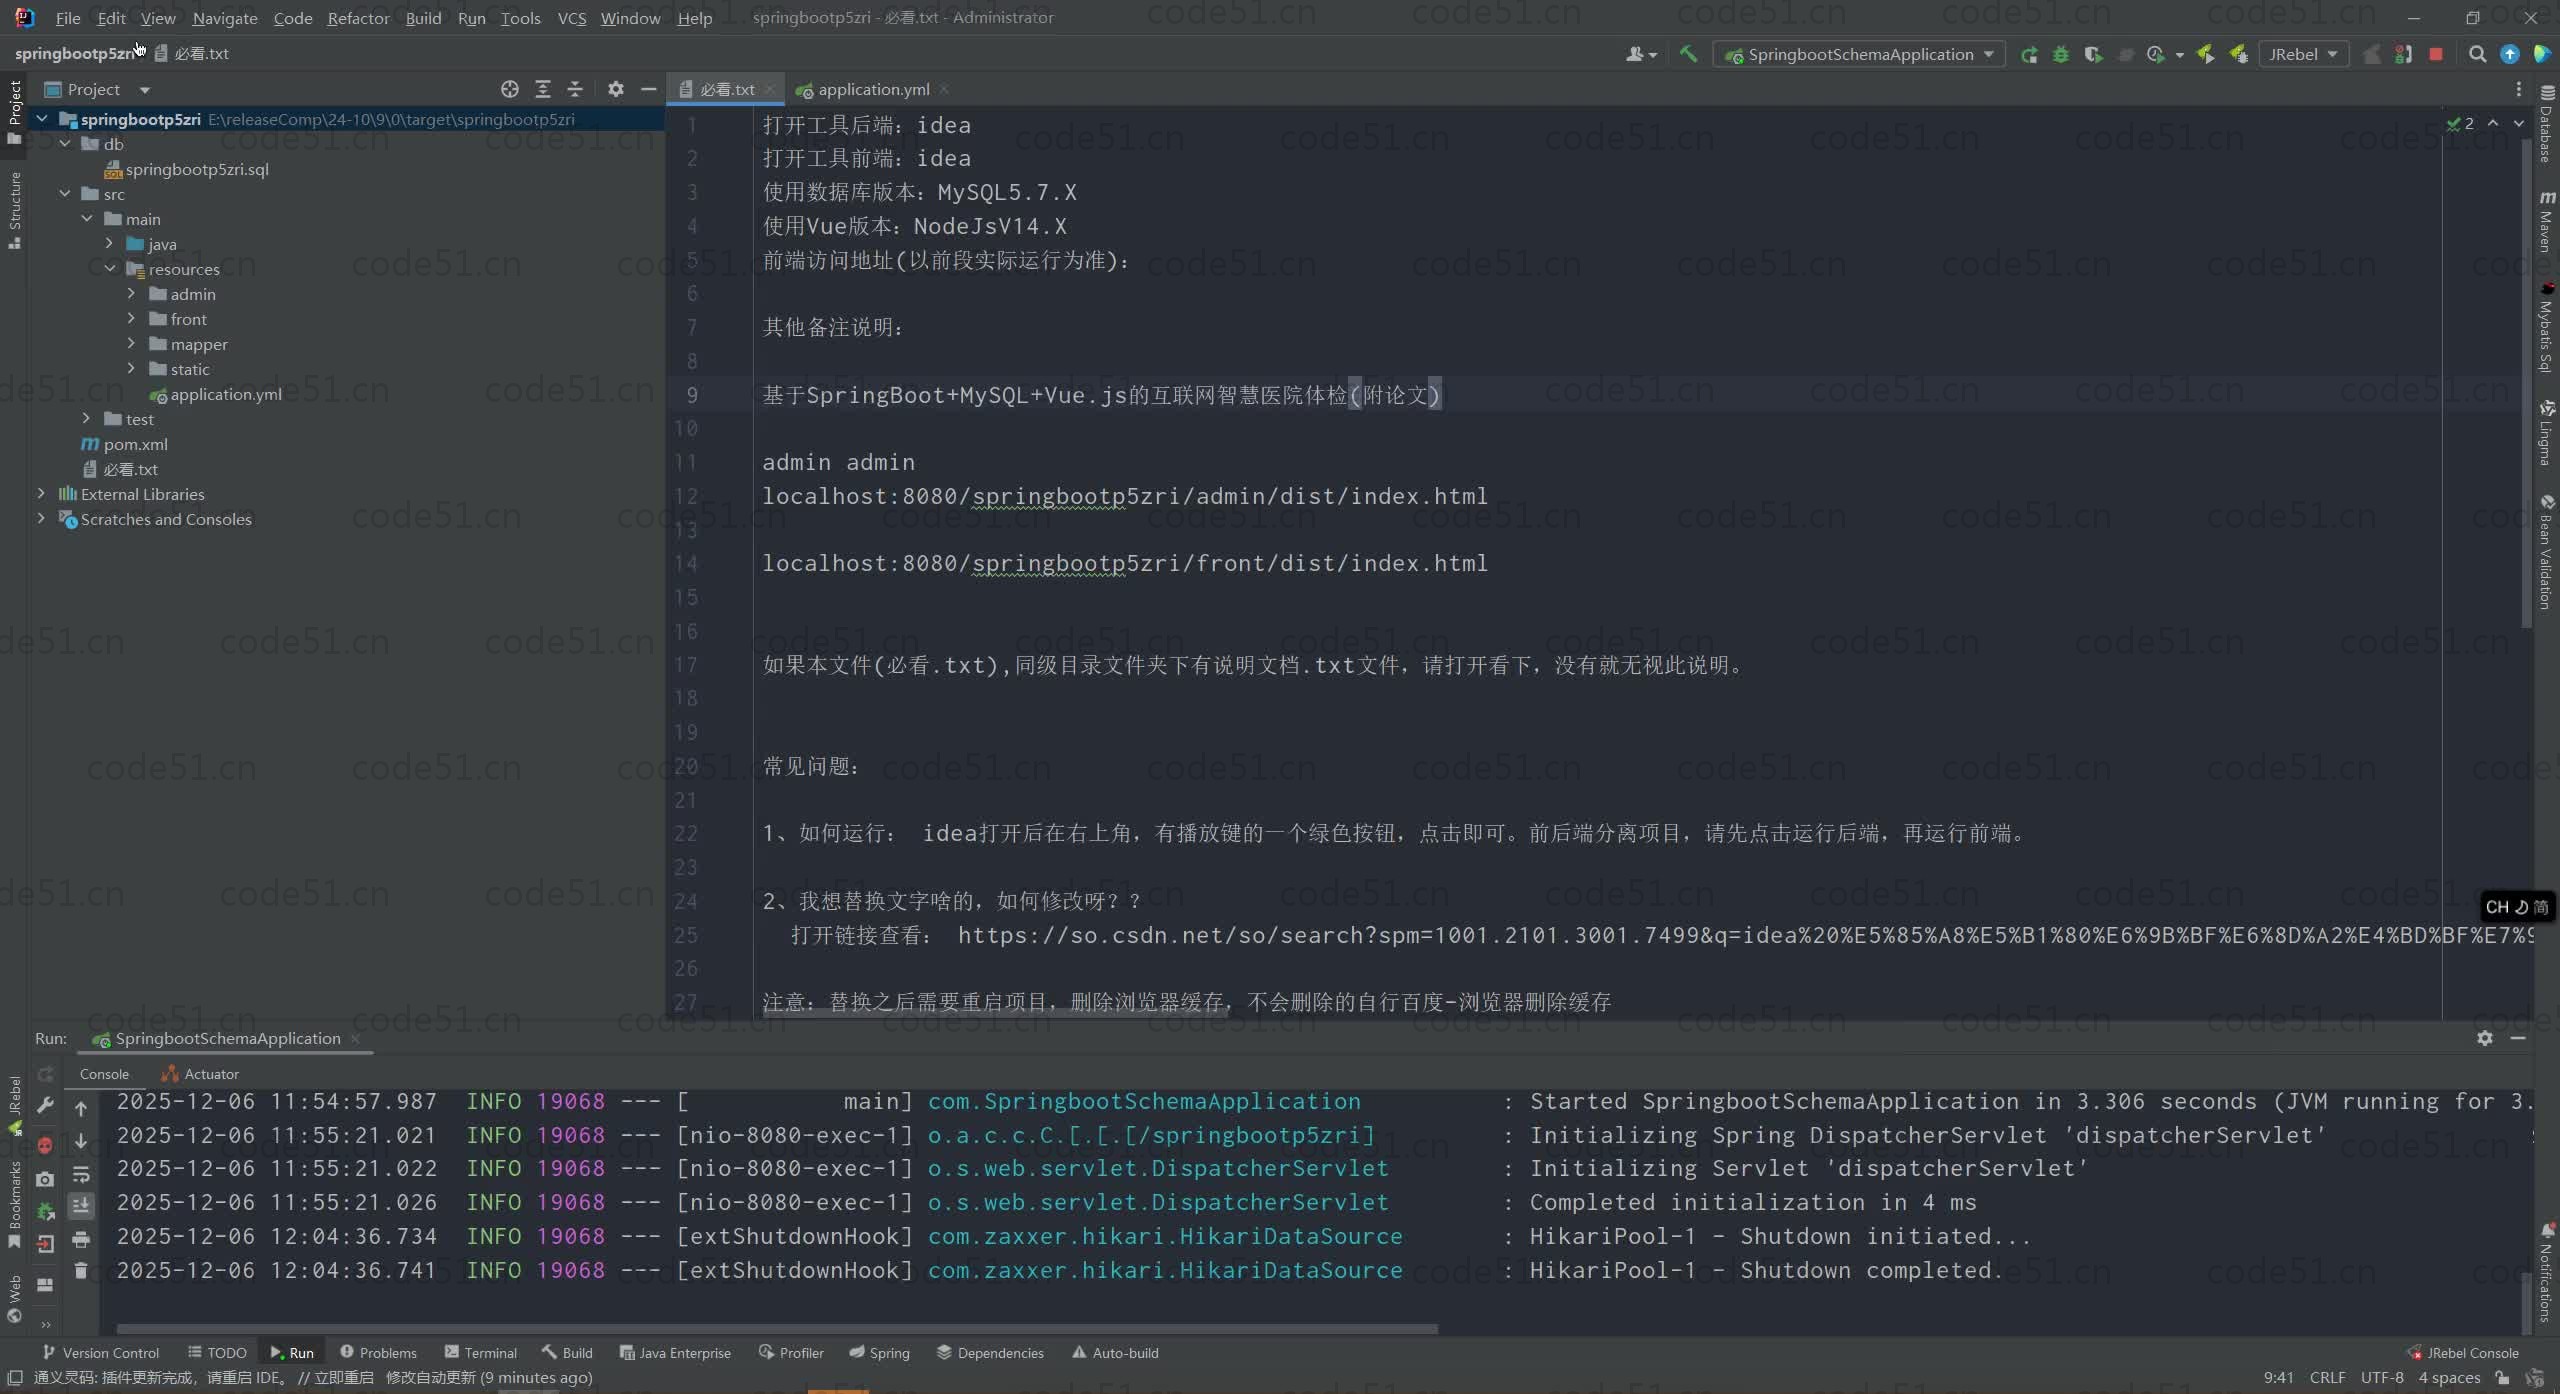
Task: Click the green Build project hammer icon
Action: pyautogui.click(x=1688, y=54)
